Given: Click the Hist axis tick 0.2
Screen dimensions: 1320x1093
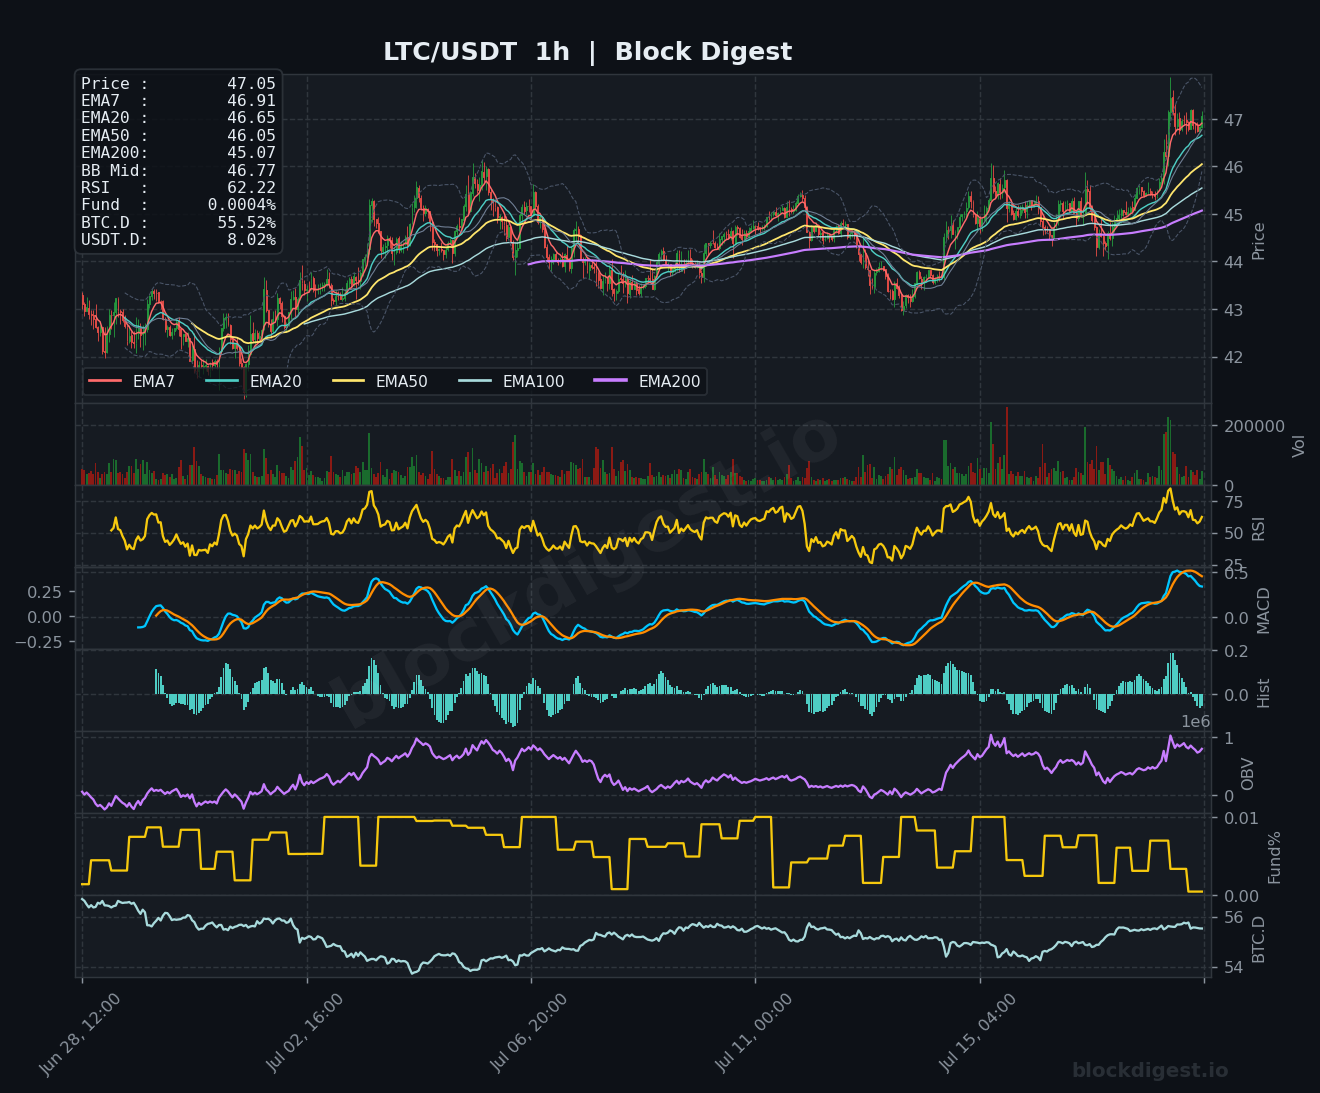Looking at the screenshot, I should [x=1236, y=651].
